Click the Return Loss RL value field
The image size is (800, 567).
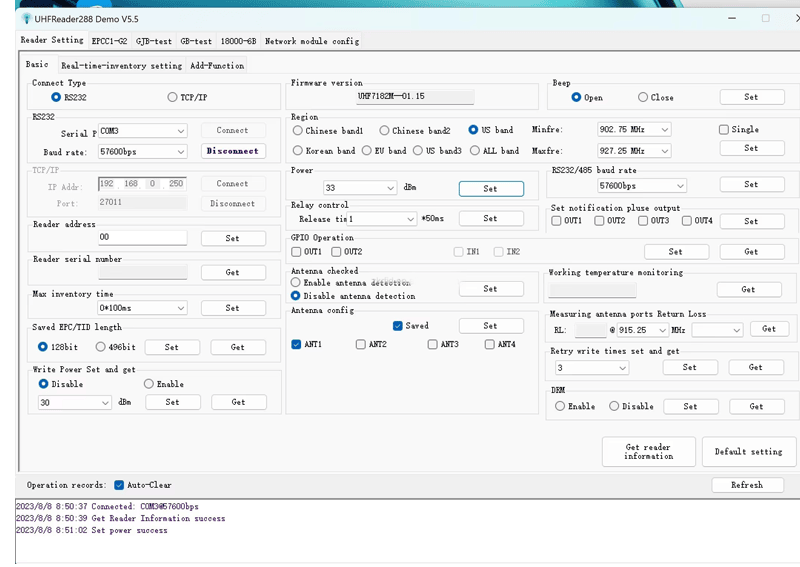590,330
